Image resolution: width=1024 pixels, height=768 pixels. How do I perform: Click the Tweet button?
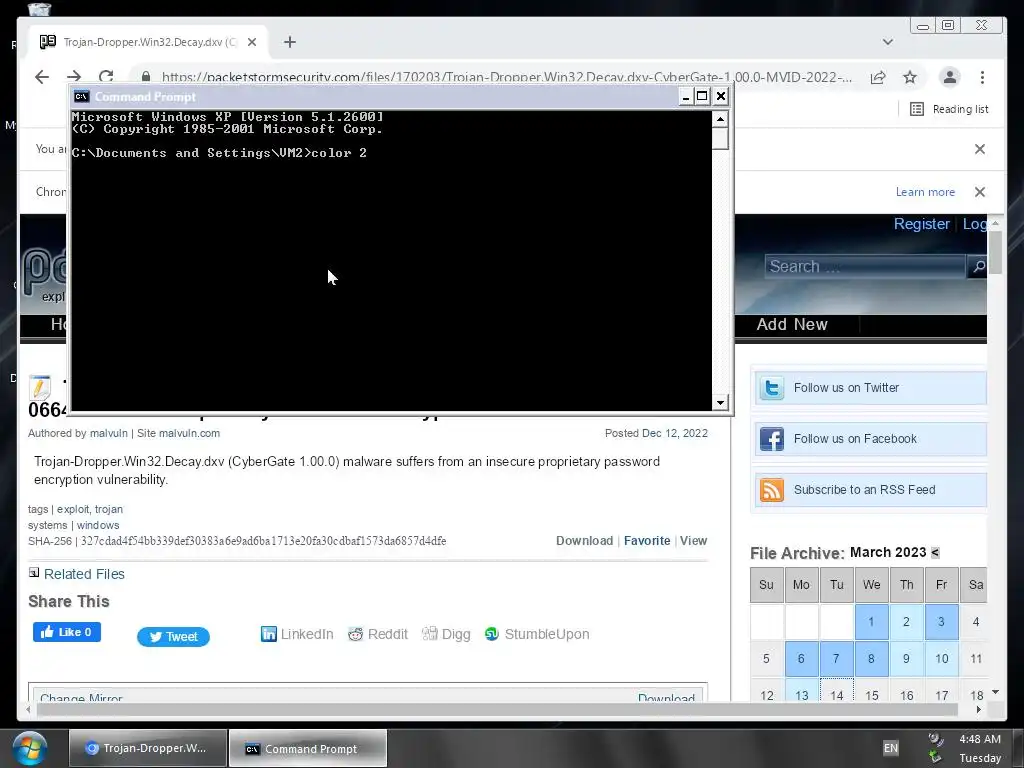click(x=173, y=637)
